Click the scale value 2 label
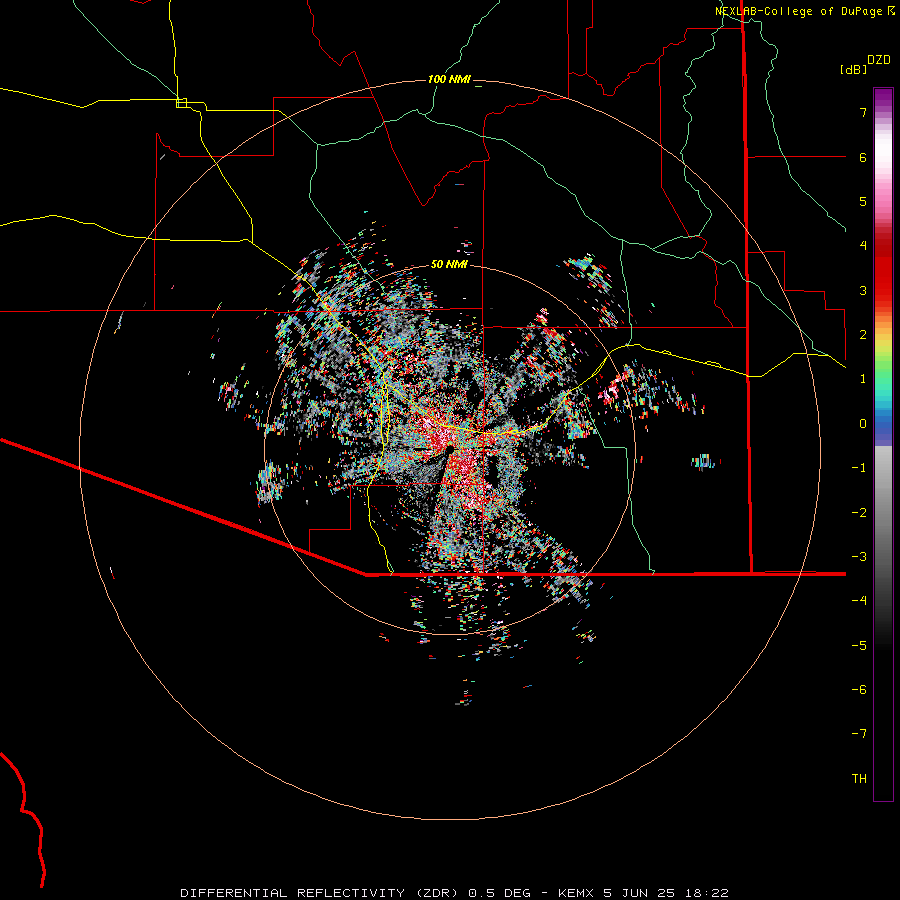This screenshot has width=900, height=900. (863, 335)
